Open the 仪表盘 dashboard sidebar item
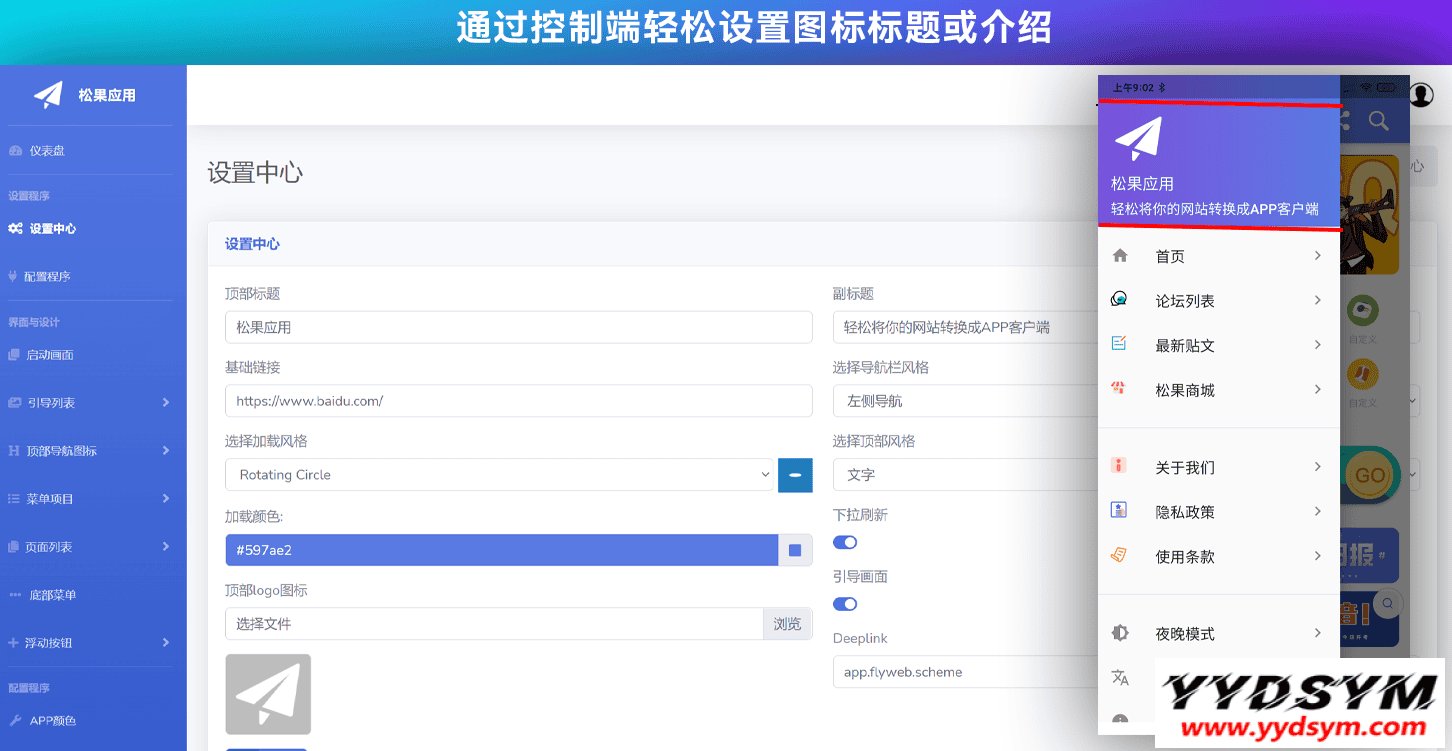 click(x=47, y=151)
